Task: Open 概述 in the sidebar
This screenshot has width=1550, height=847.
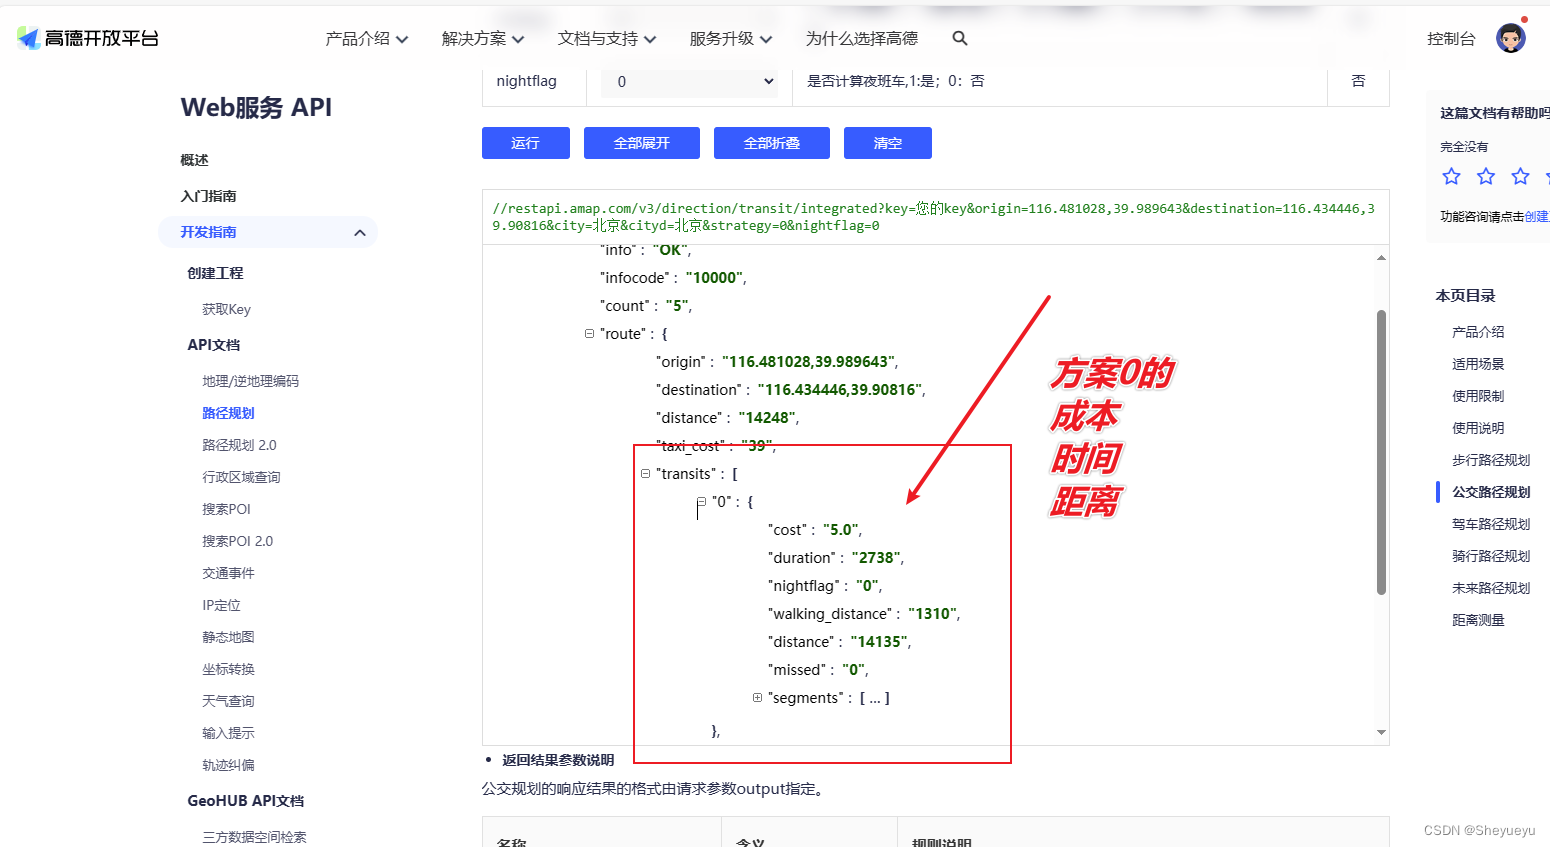Action: tap(194, 160)
